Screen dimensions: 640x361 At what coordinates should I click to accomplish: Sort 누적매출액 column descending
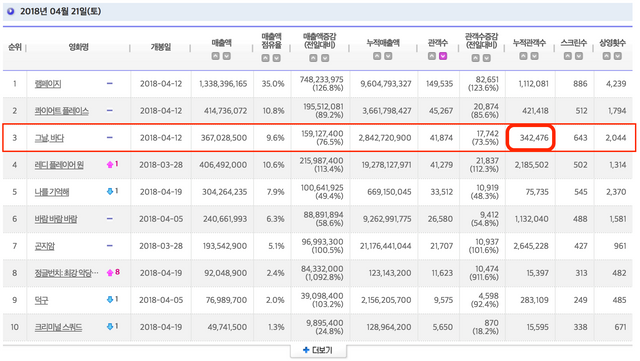(x=388, y=56)
